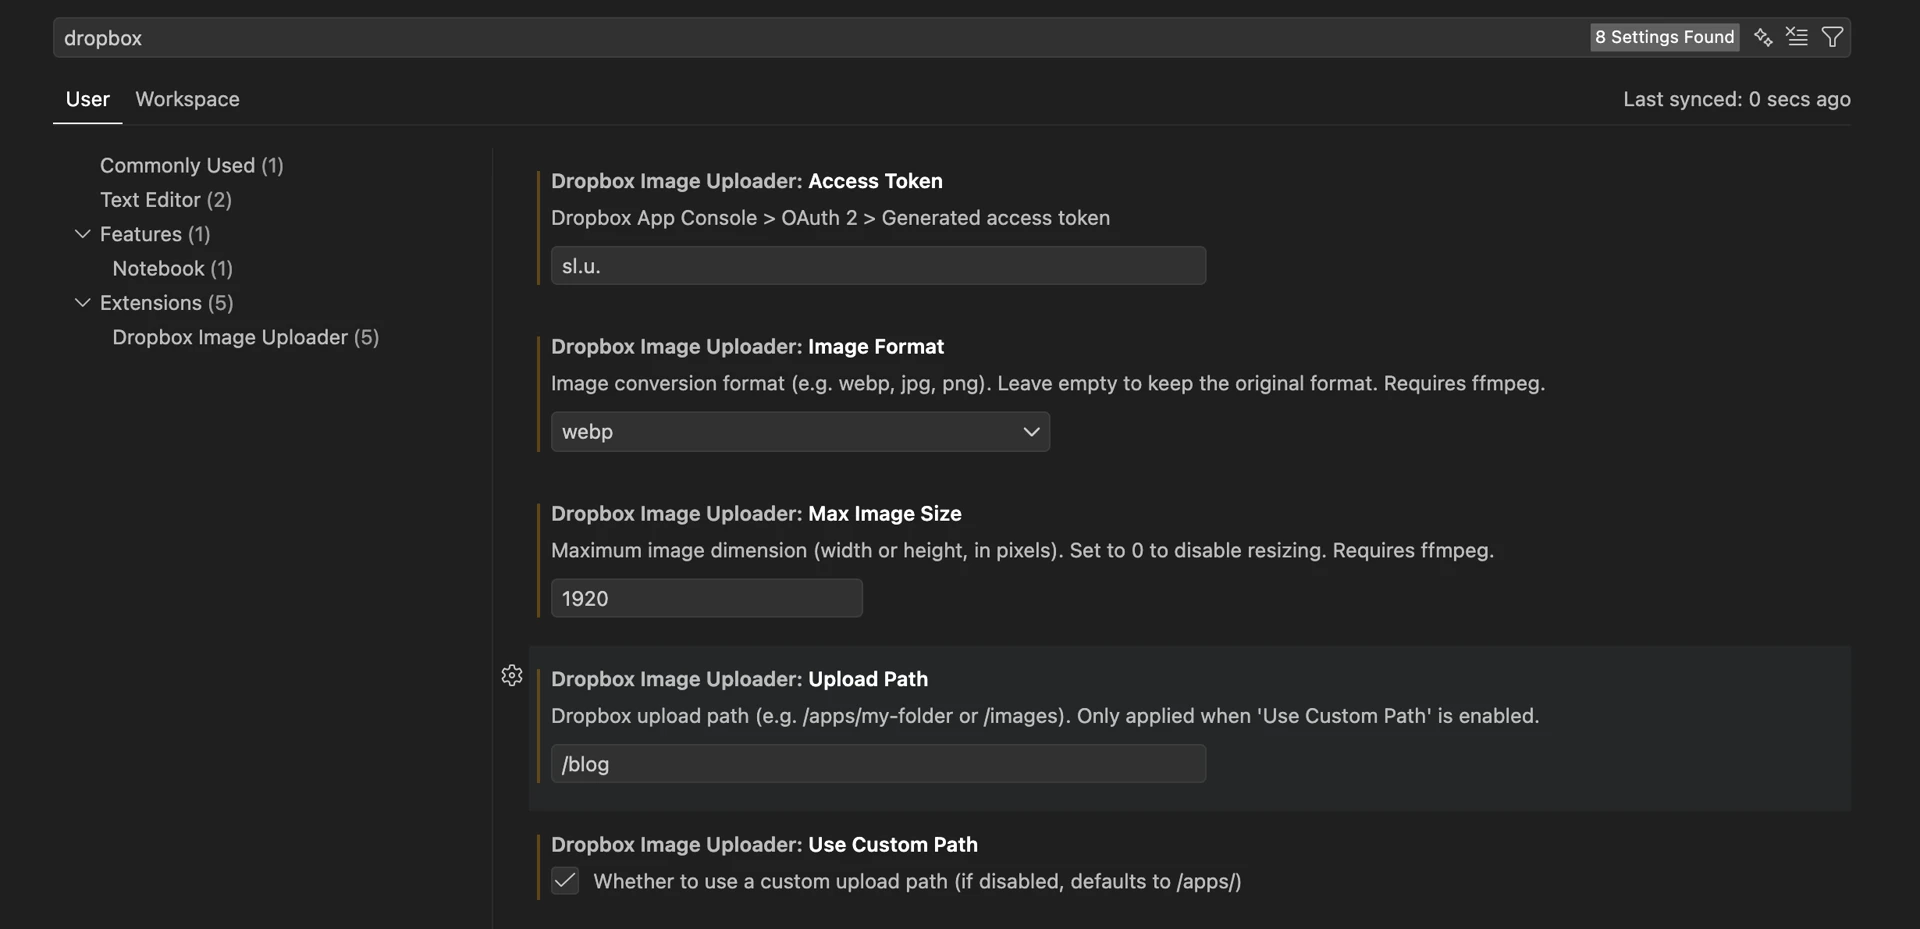This screenshot has height=929, width=1920.
Task: Click the Generated access token description text
Action: pyautogui.click(x=830, y=218)
